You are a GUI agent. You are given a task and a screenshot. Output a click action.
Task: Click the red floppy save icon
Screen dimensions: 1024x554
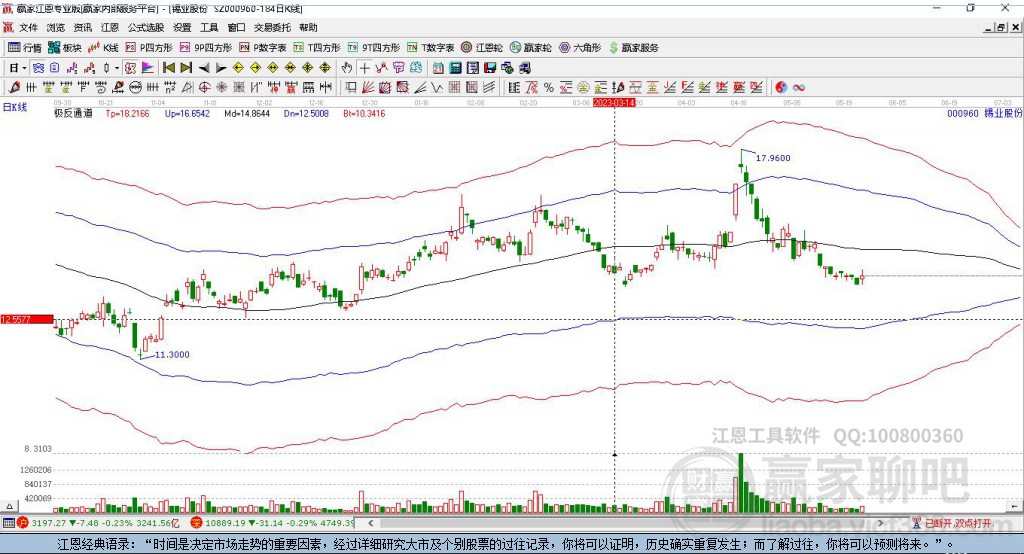click(490, 68)
